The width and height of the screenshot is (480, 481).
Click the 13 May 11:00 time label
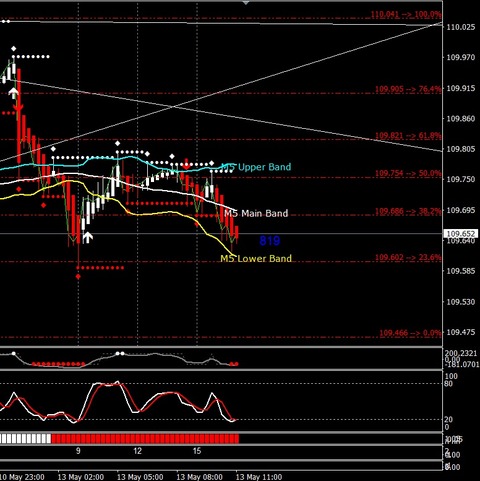click(x=259, y=477)
